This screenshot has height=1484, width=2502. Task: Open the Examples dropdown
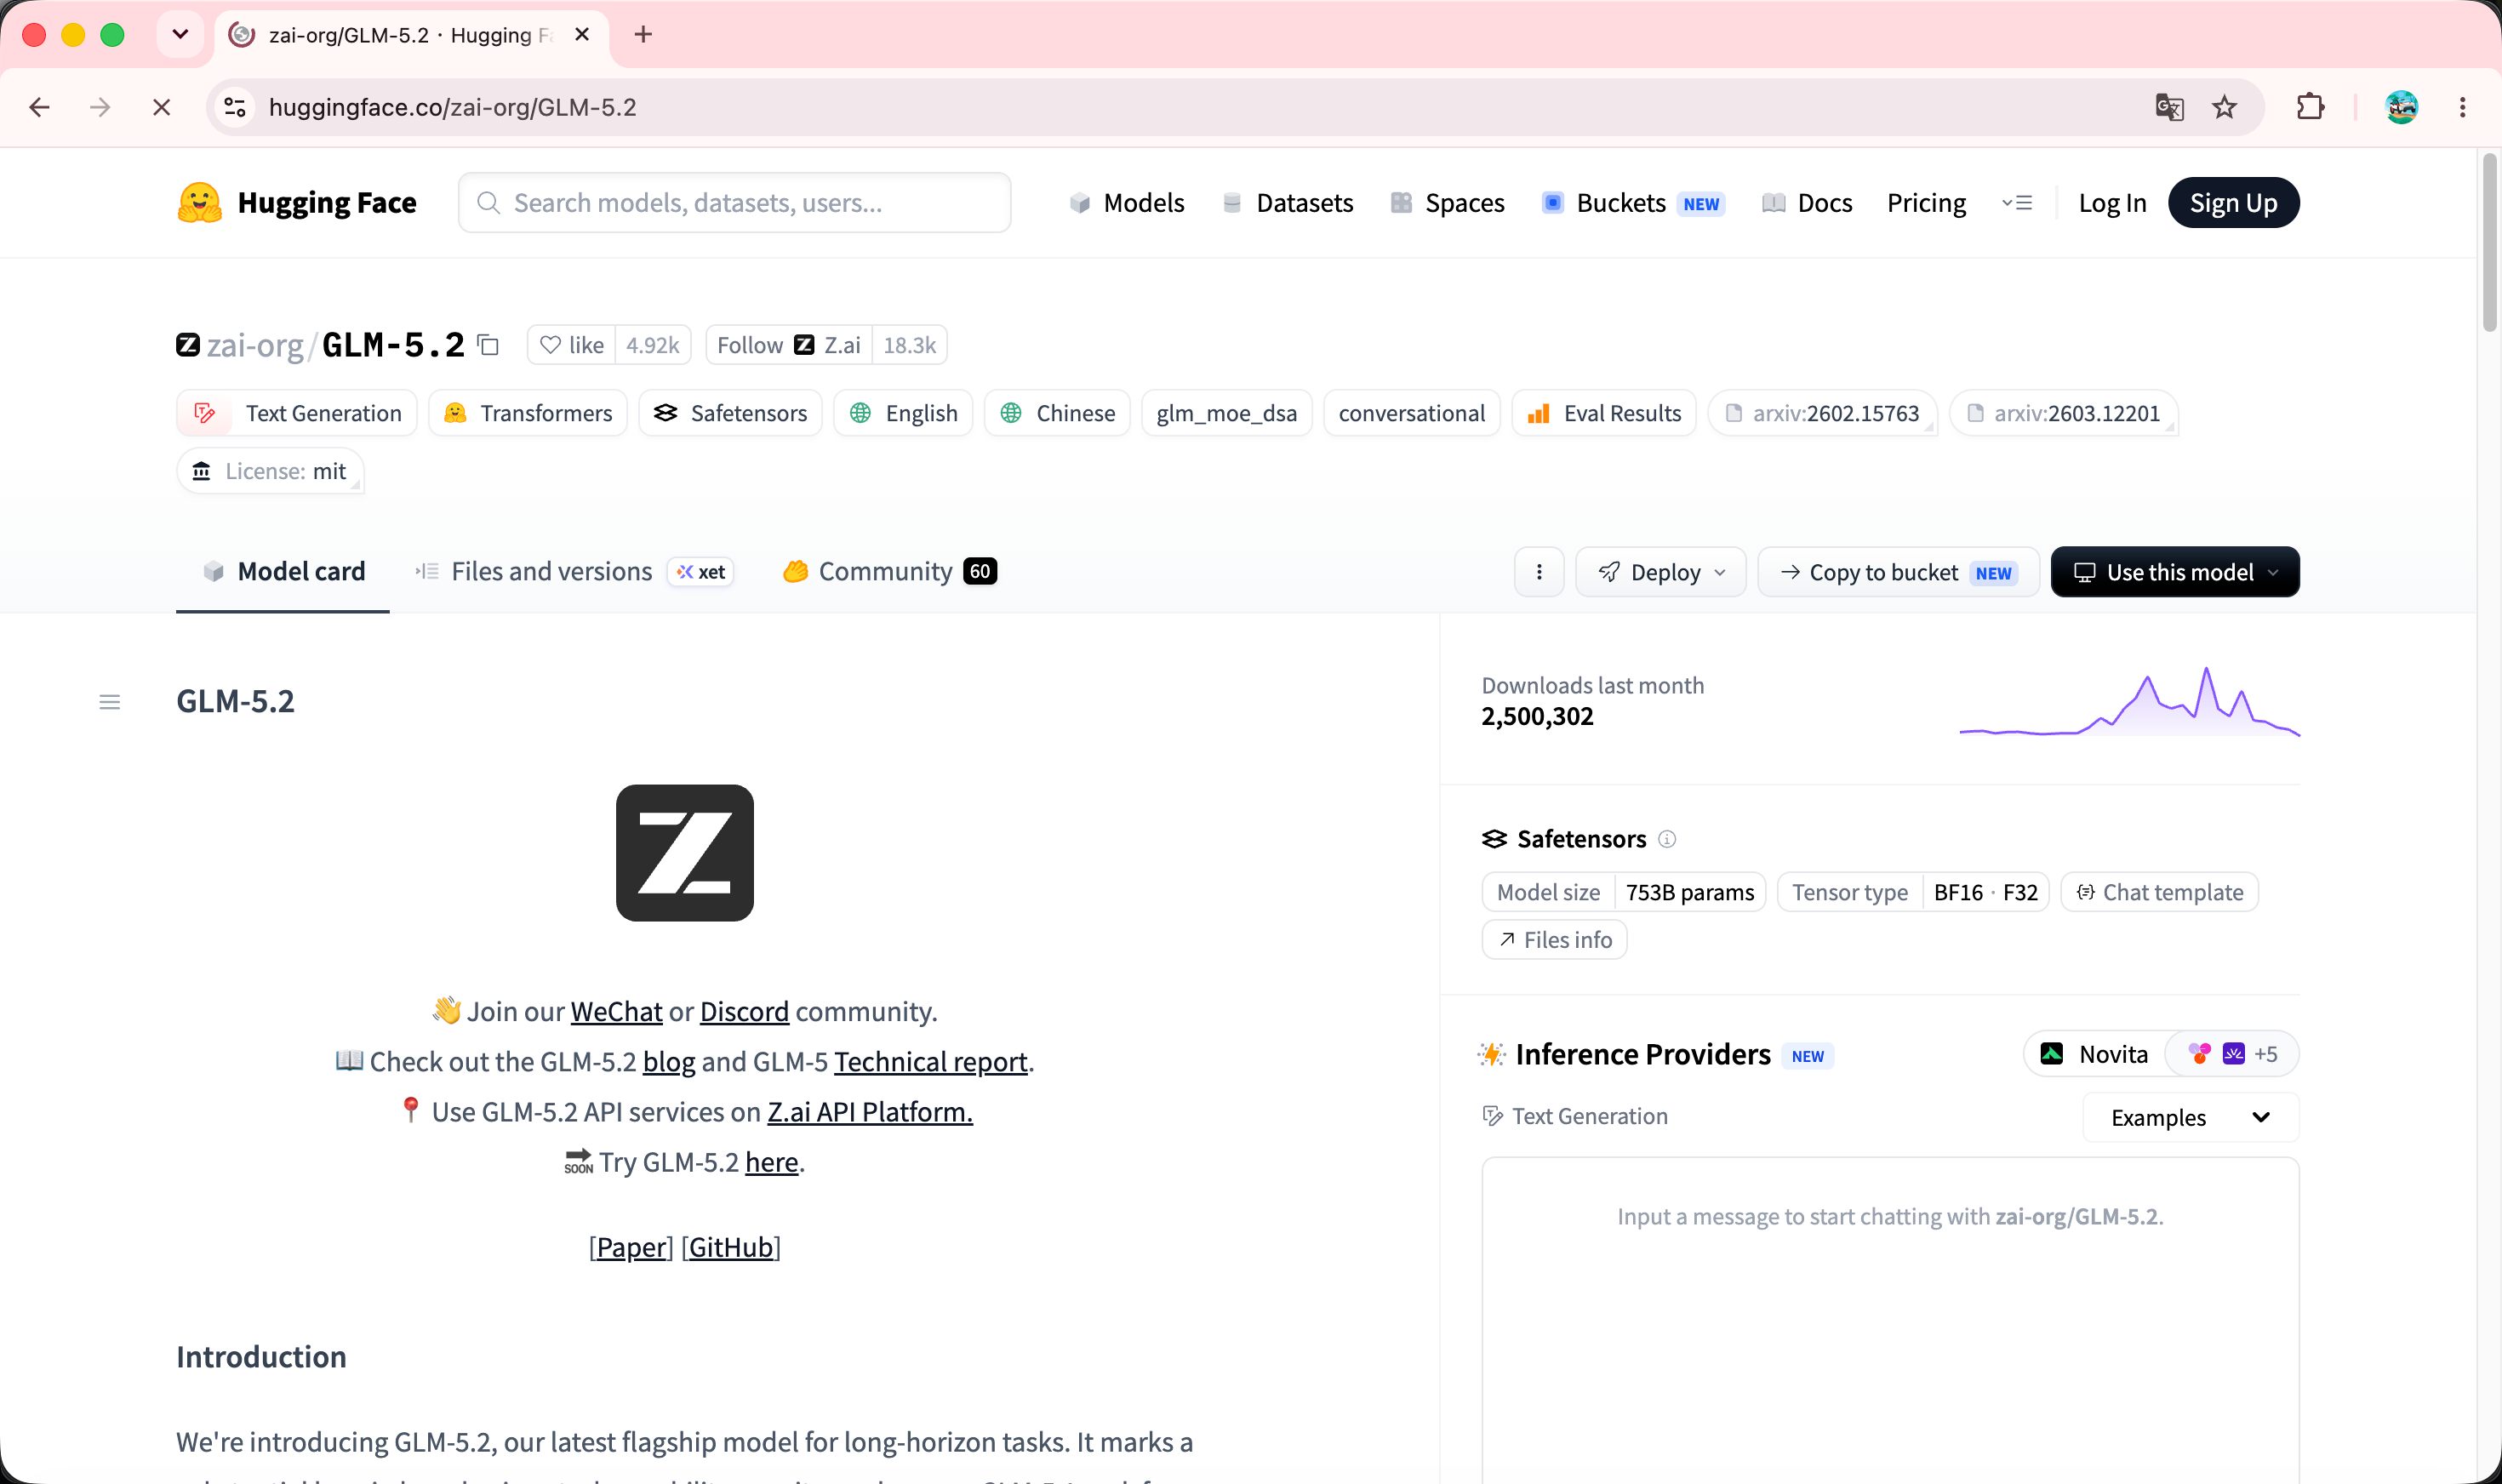point(2190,1117)
